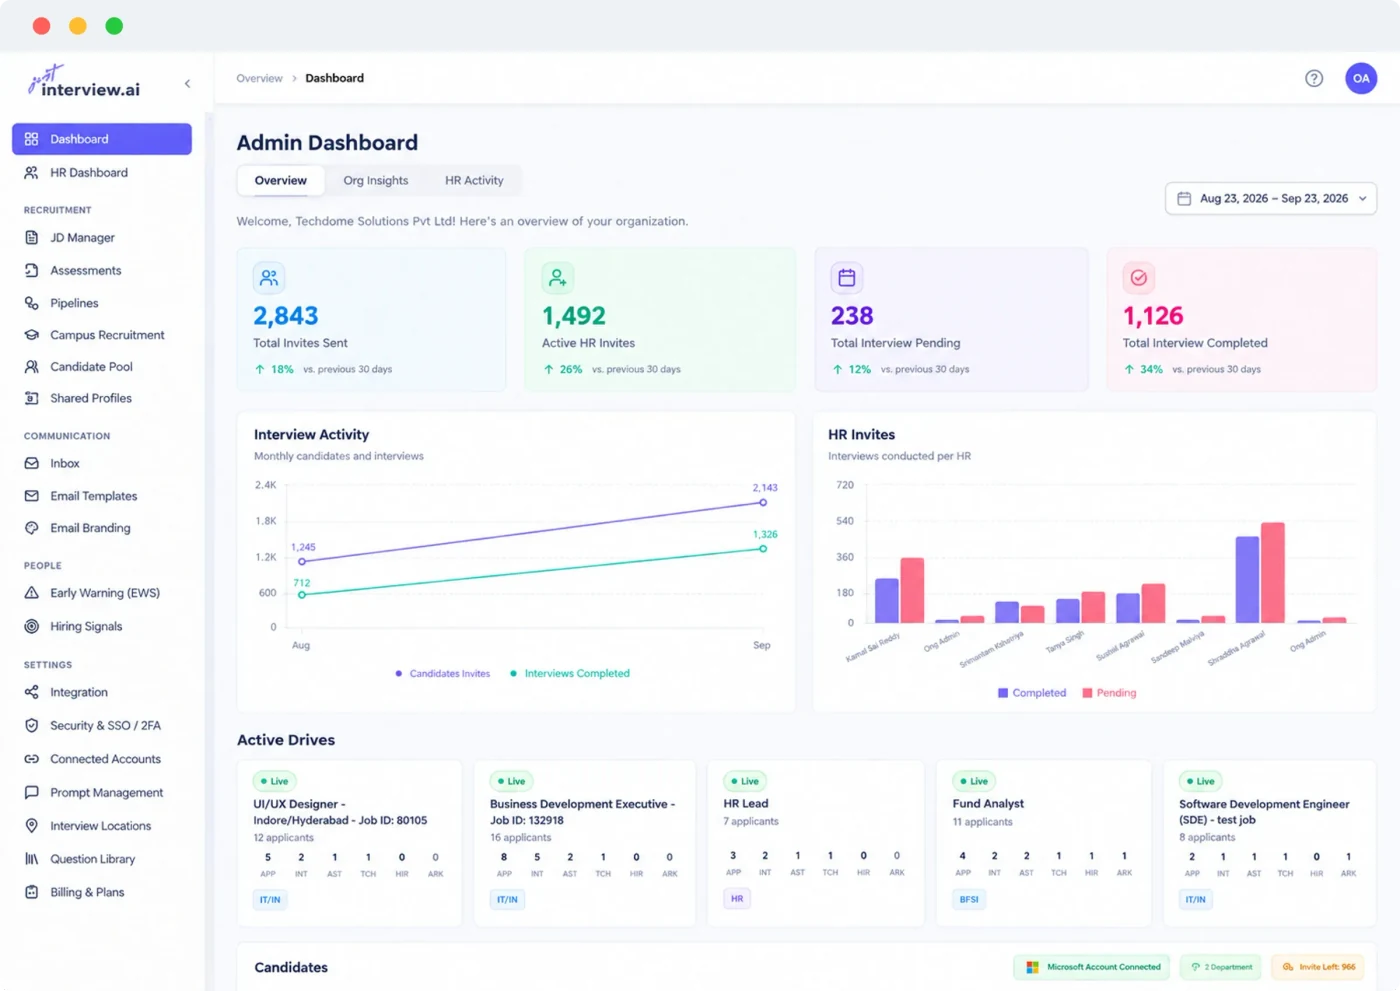
Task: Click the Hiring Signals target icon
Action: pyautogui.click(x=32, y=627)
